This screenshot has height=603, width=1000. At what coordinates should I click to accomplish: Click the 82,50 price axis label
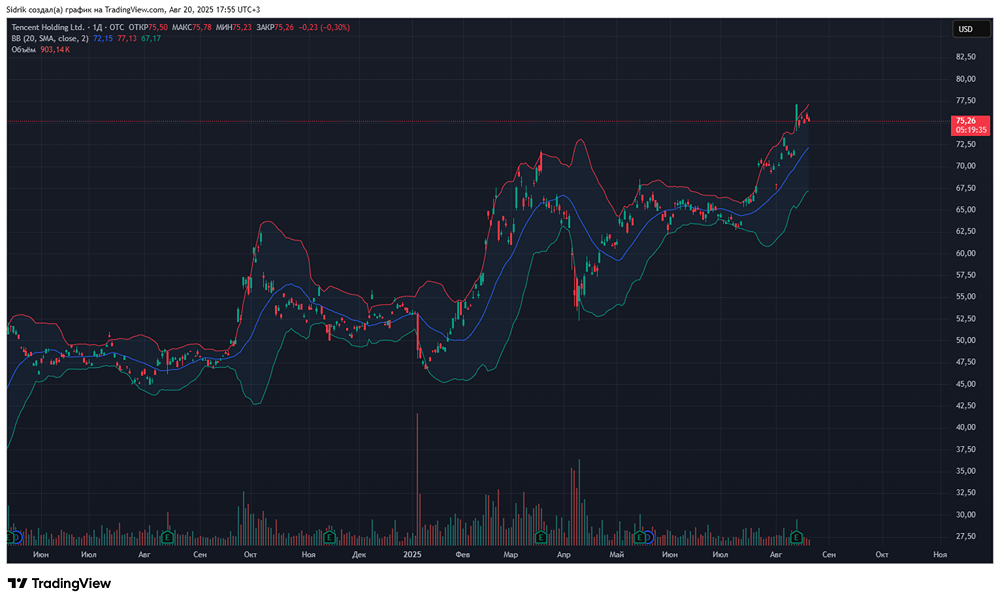click(966, 57)
